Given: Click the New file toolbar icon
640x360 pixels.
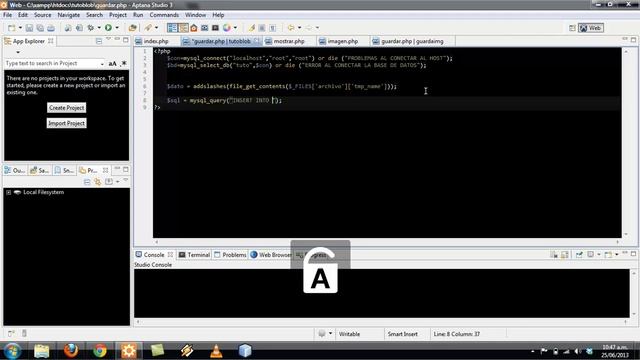Looking at the screenshot, I should pyautogui.click(x=11, y=28).
